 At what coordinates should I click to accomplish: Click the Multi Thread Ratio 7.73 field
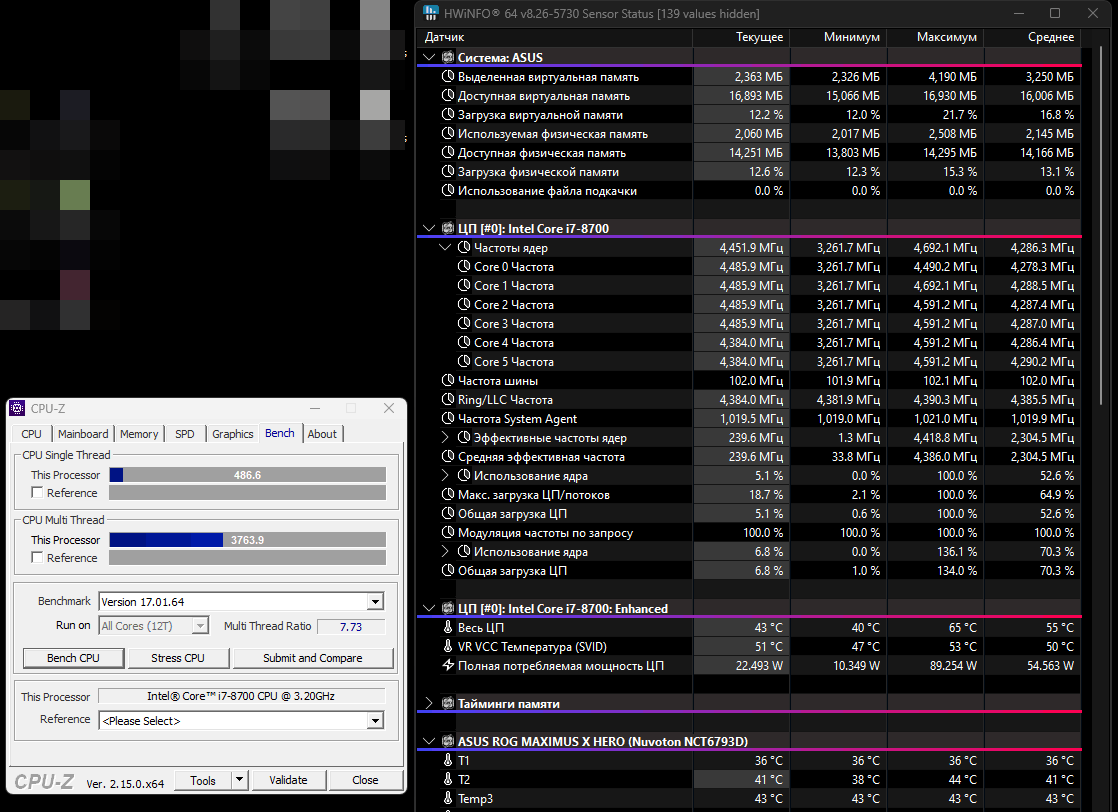351,627
